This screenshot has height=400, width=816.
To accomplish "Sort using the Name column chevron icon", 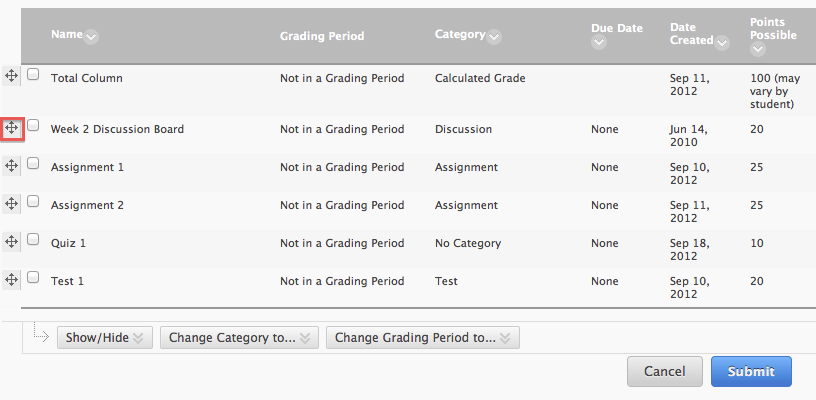I will [x=92, y=37].
